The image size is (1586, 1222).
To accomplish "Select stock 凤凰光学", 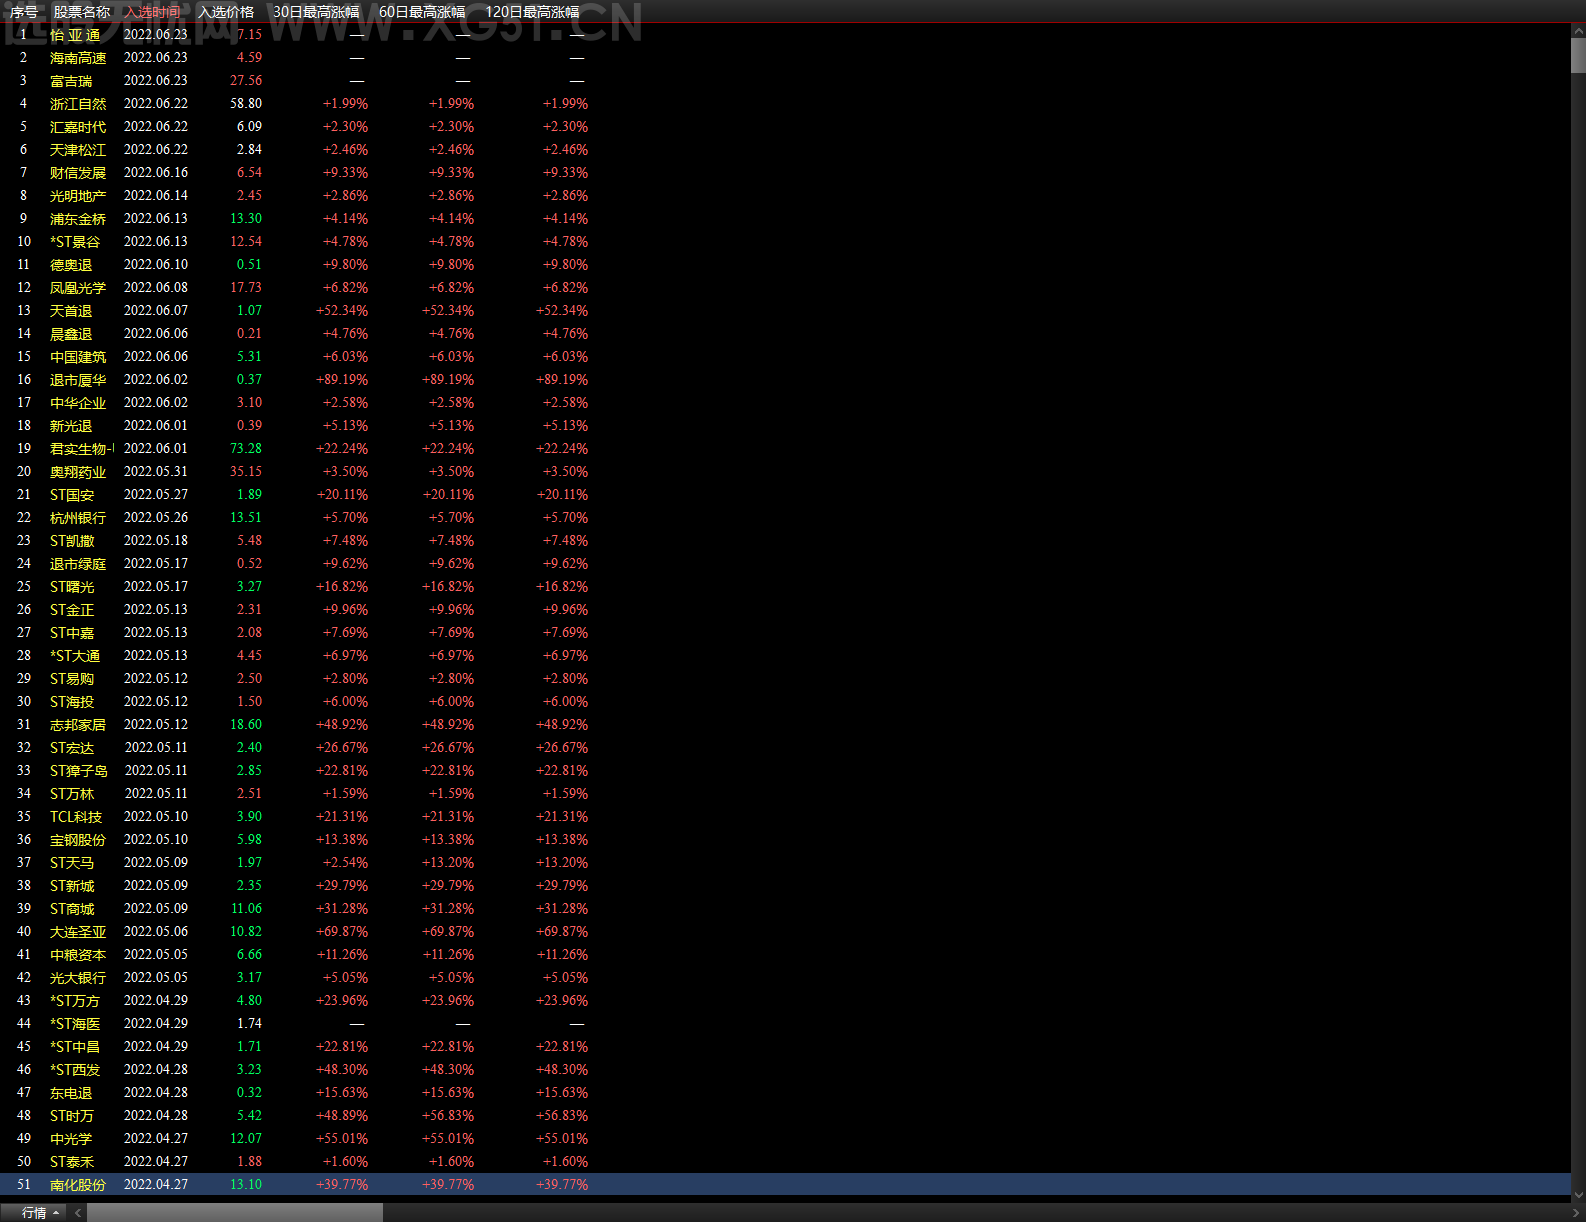I will pyautogui.click(x=78, y=288).
